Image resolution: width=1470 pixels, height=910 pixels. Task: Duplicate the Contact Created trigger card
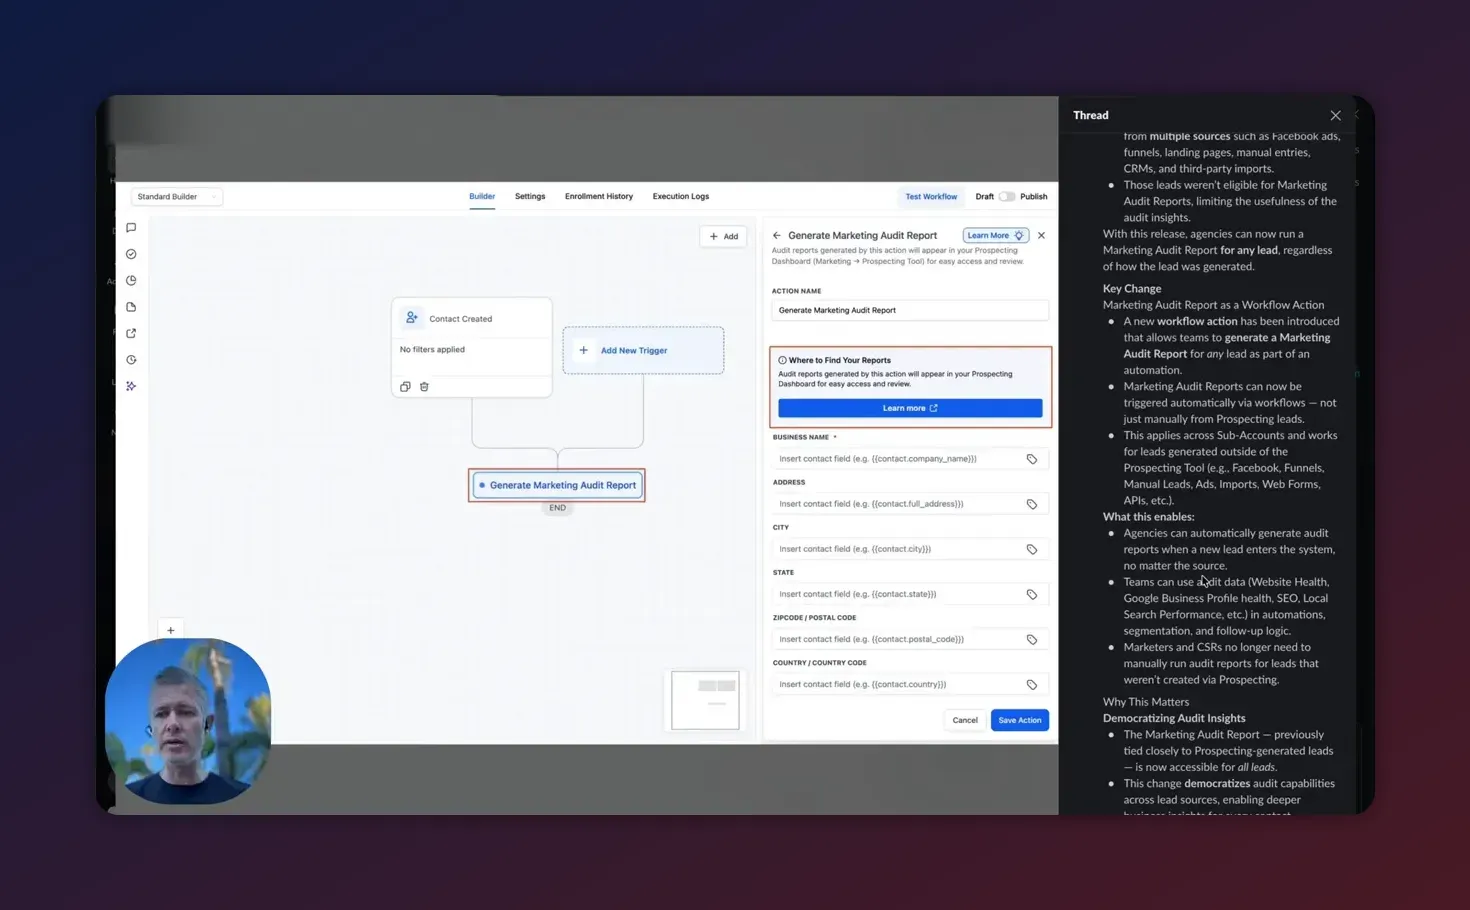[x=405, y=386]
